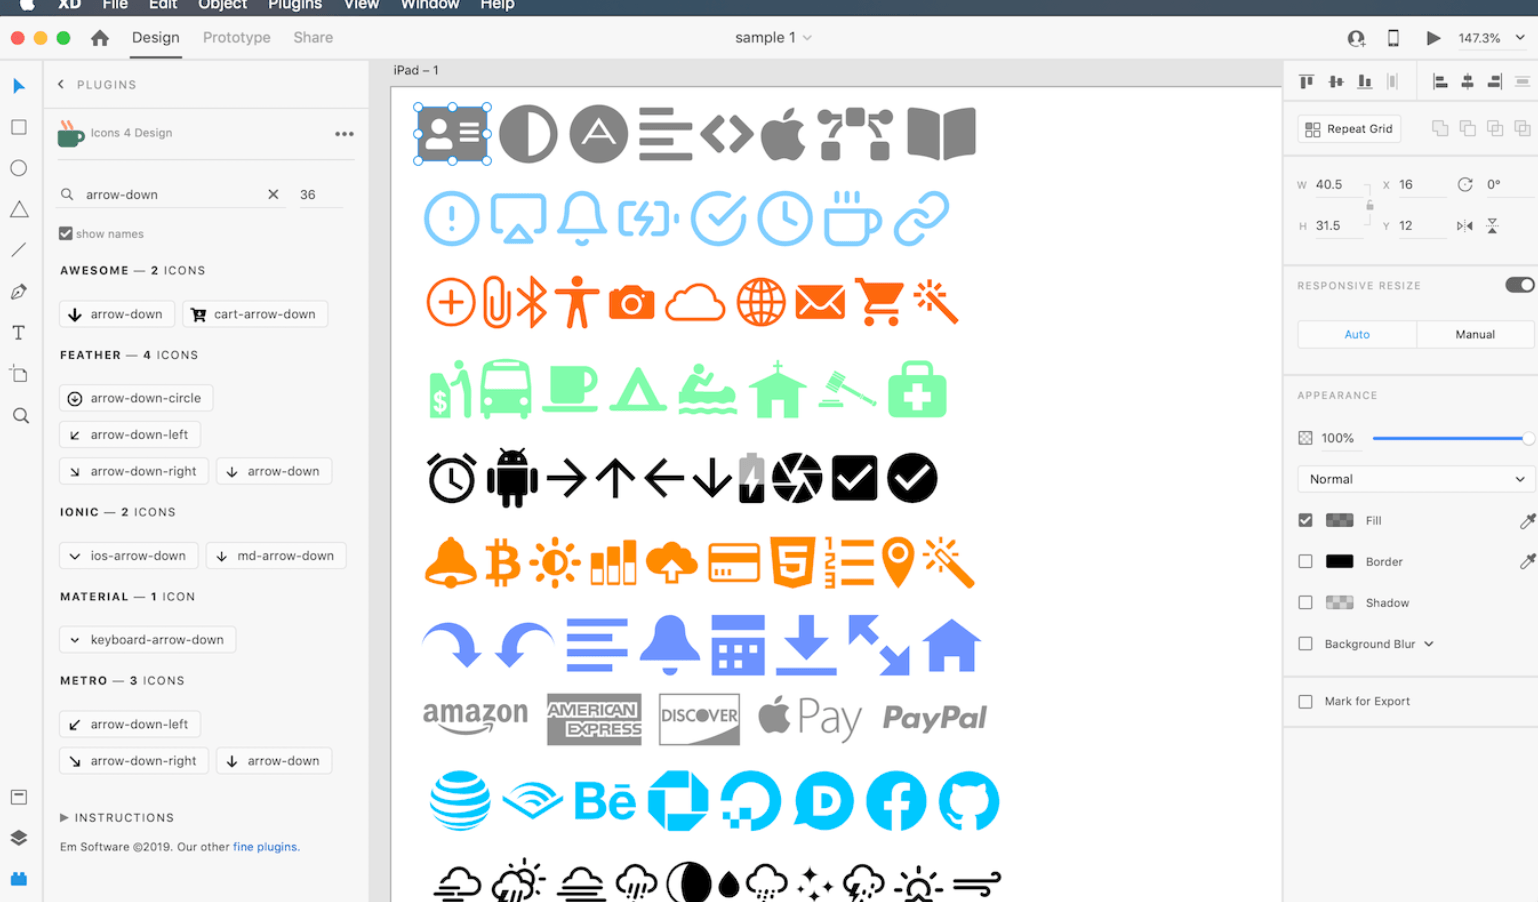
Task: Switch to the Design tab
Action: [156, 38]
